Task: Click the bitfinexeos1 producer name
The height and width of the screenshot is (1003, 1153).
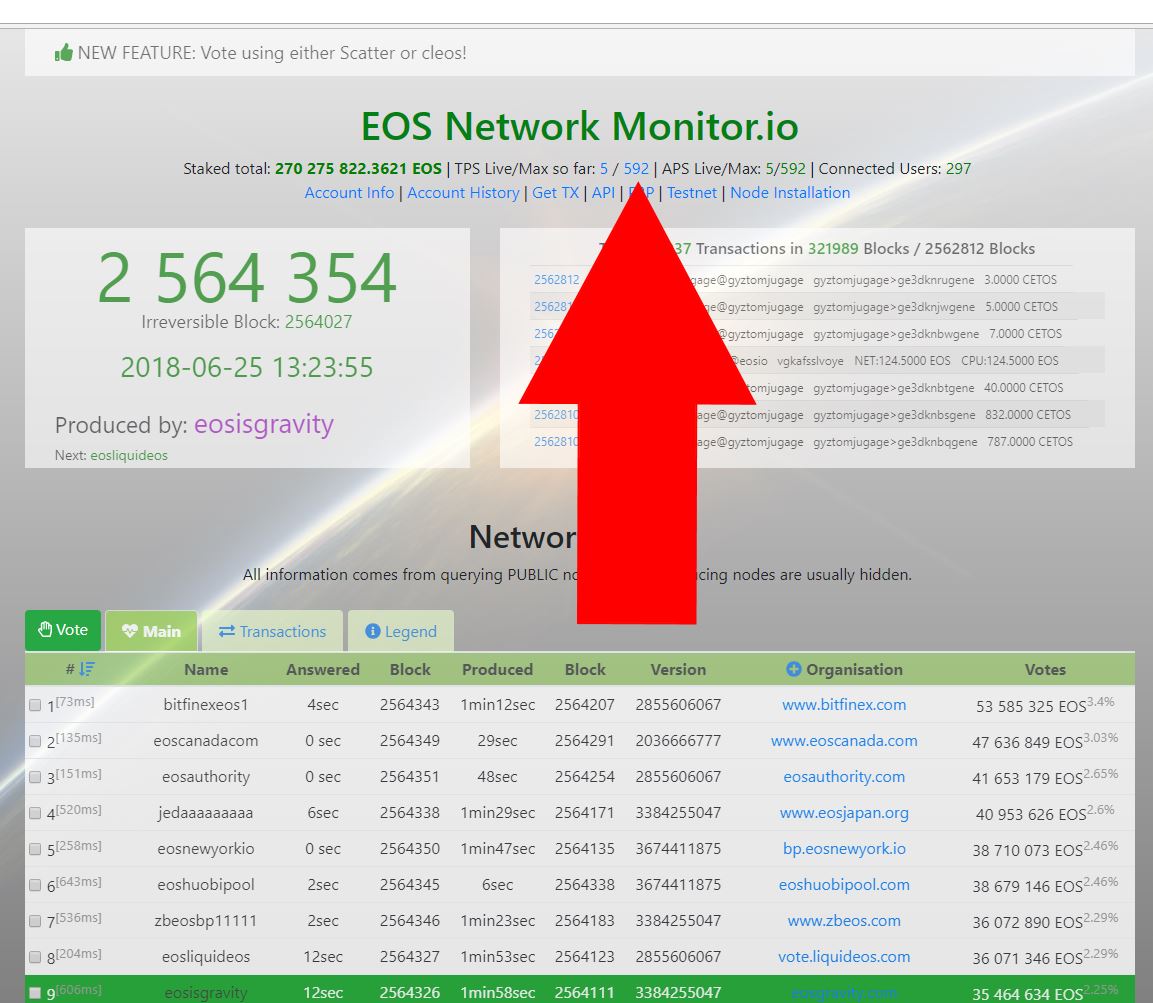Action: coord(206,704)
